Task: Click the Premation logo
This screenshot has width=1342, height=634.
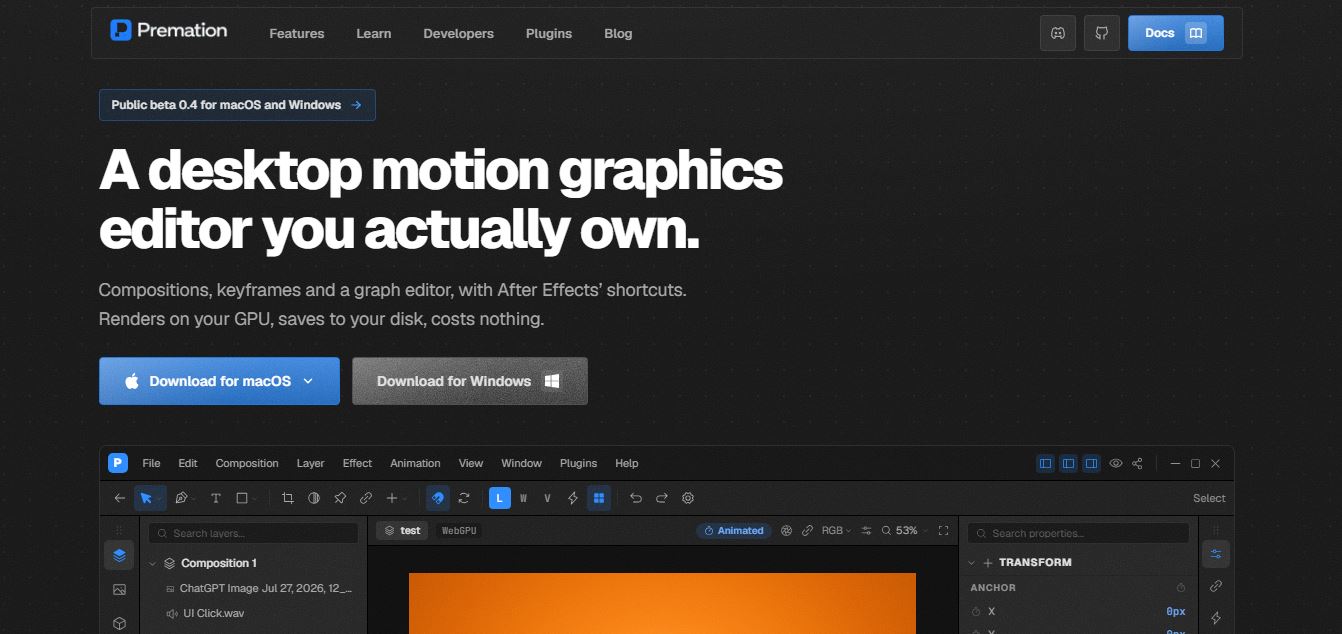Action: point(168,31)
